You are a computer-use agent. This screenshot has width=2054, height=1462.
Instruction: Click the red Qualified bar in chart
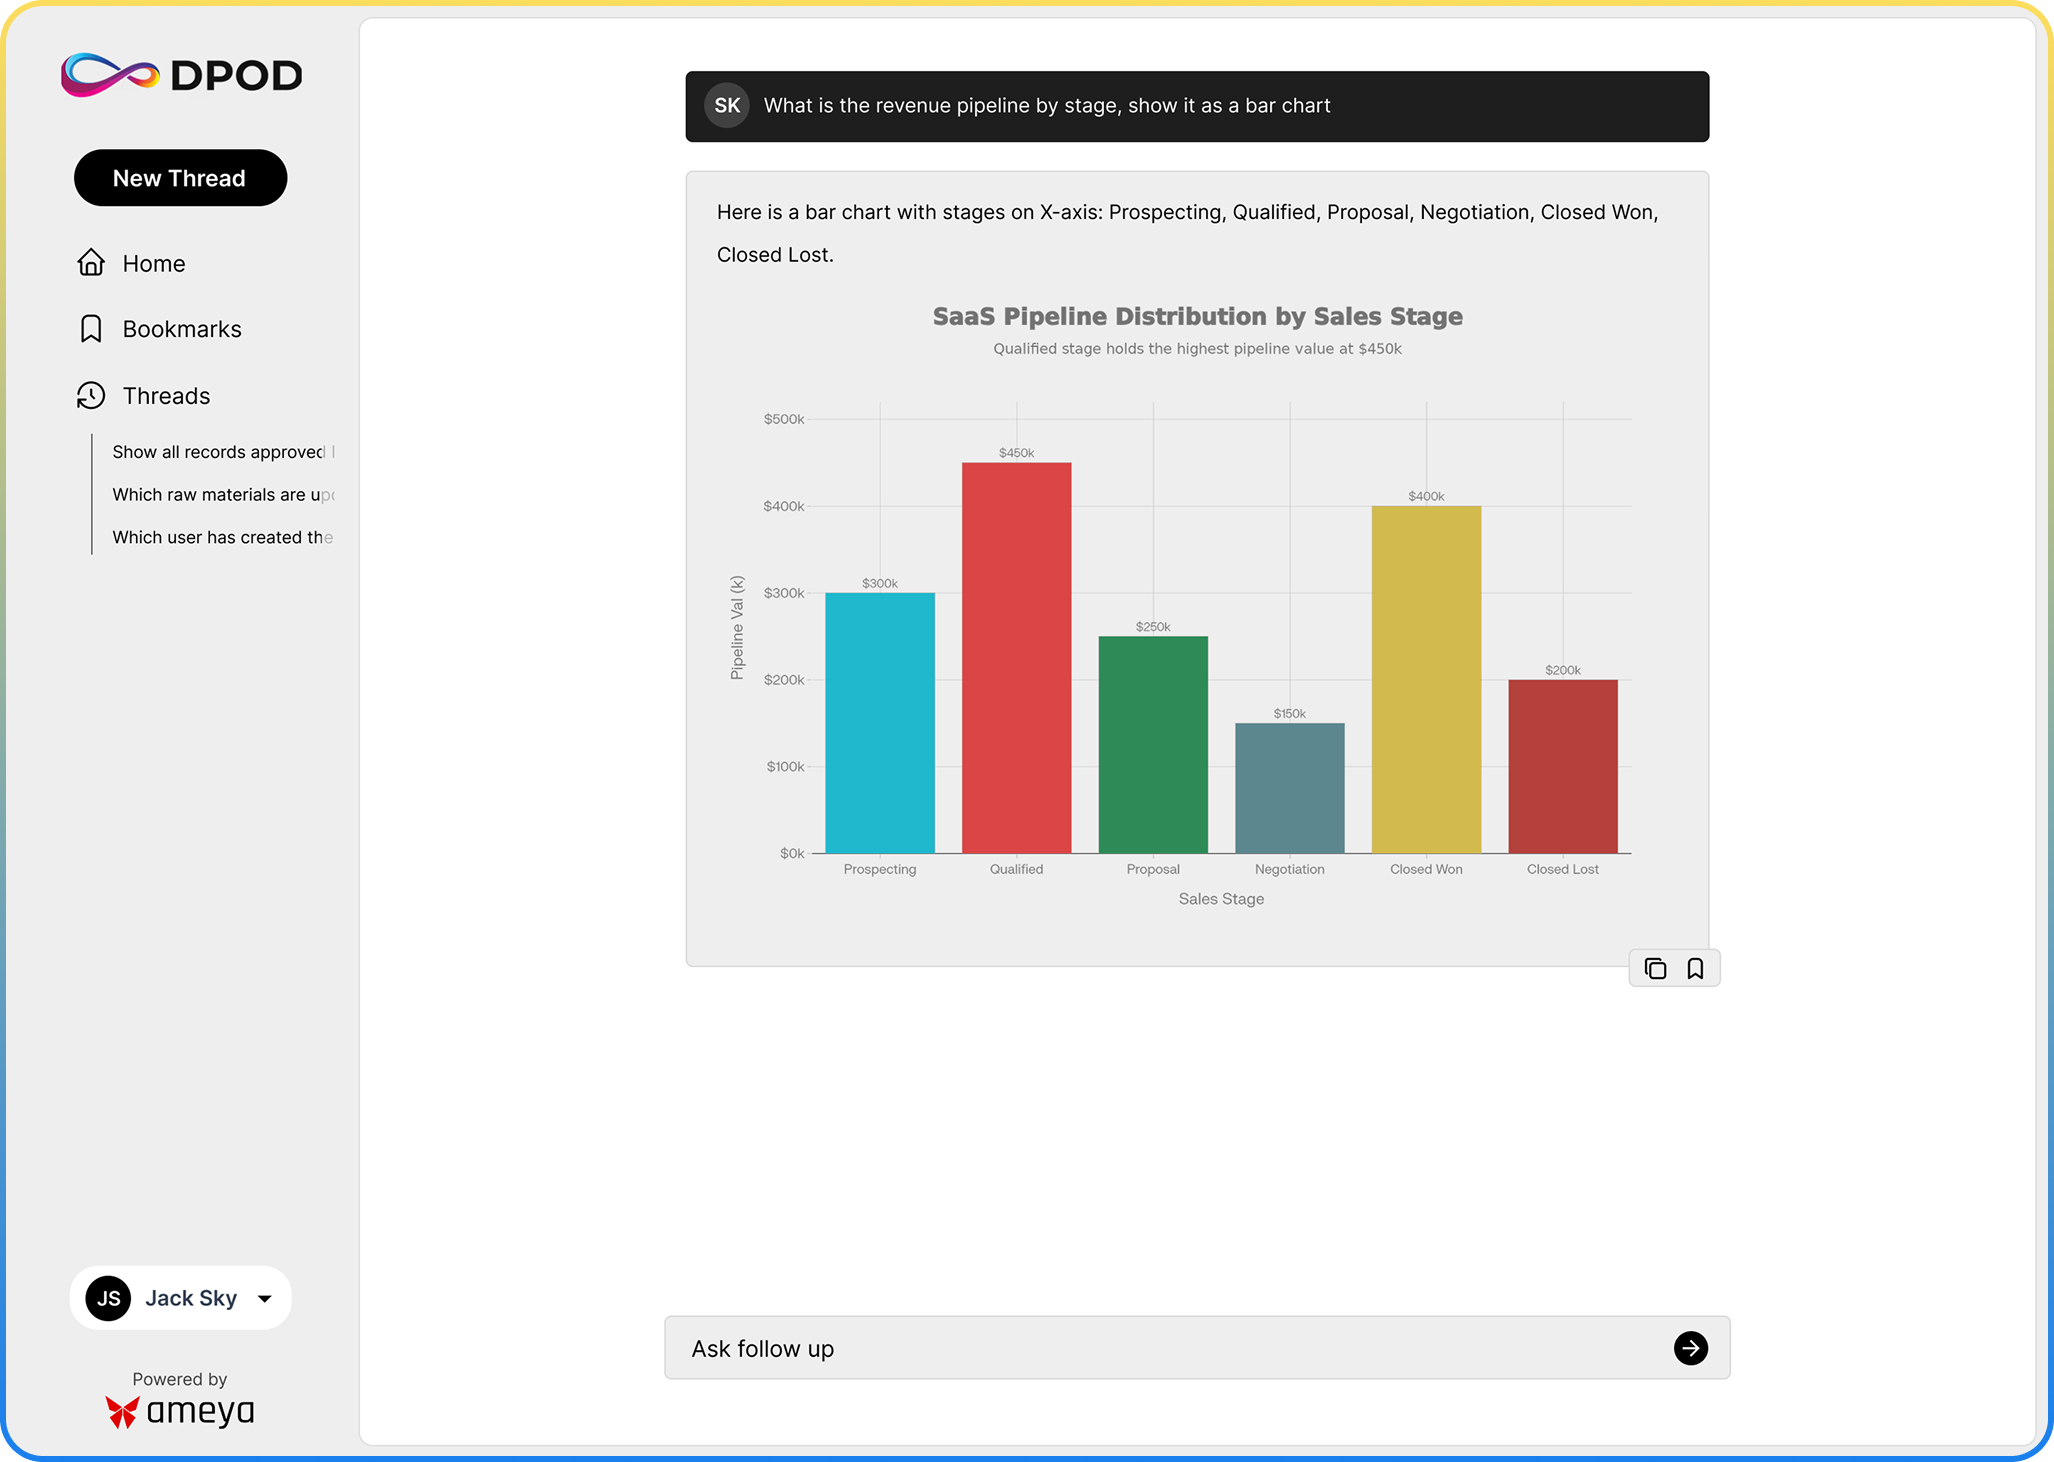1016,657
